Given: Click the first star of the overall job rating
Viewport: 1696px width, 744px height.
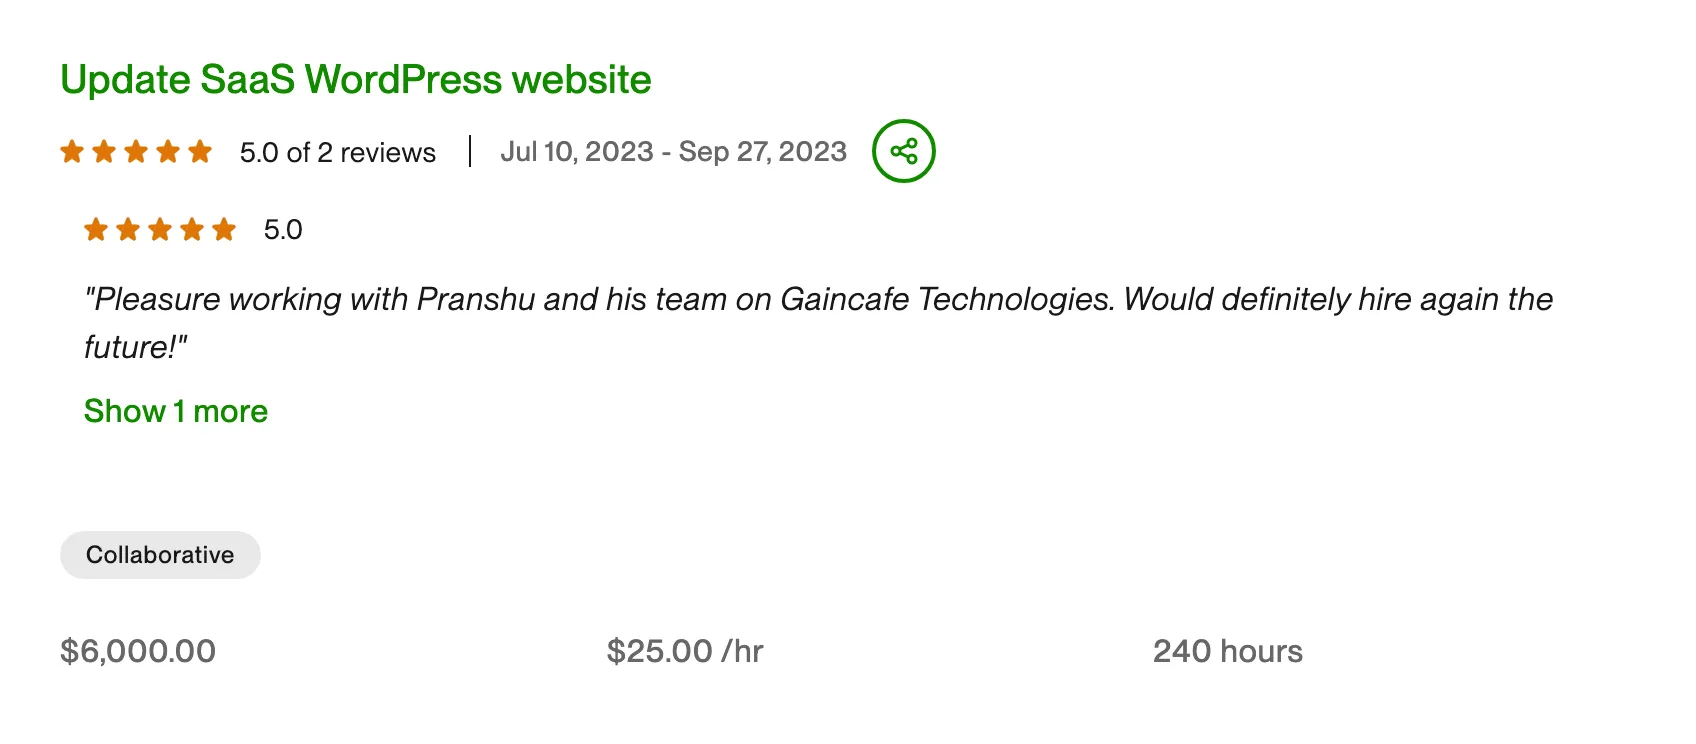Looking at the screenshot, I should [x=72, y=152].
